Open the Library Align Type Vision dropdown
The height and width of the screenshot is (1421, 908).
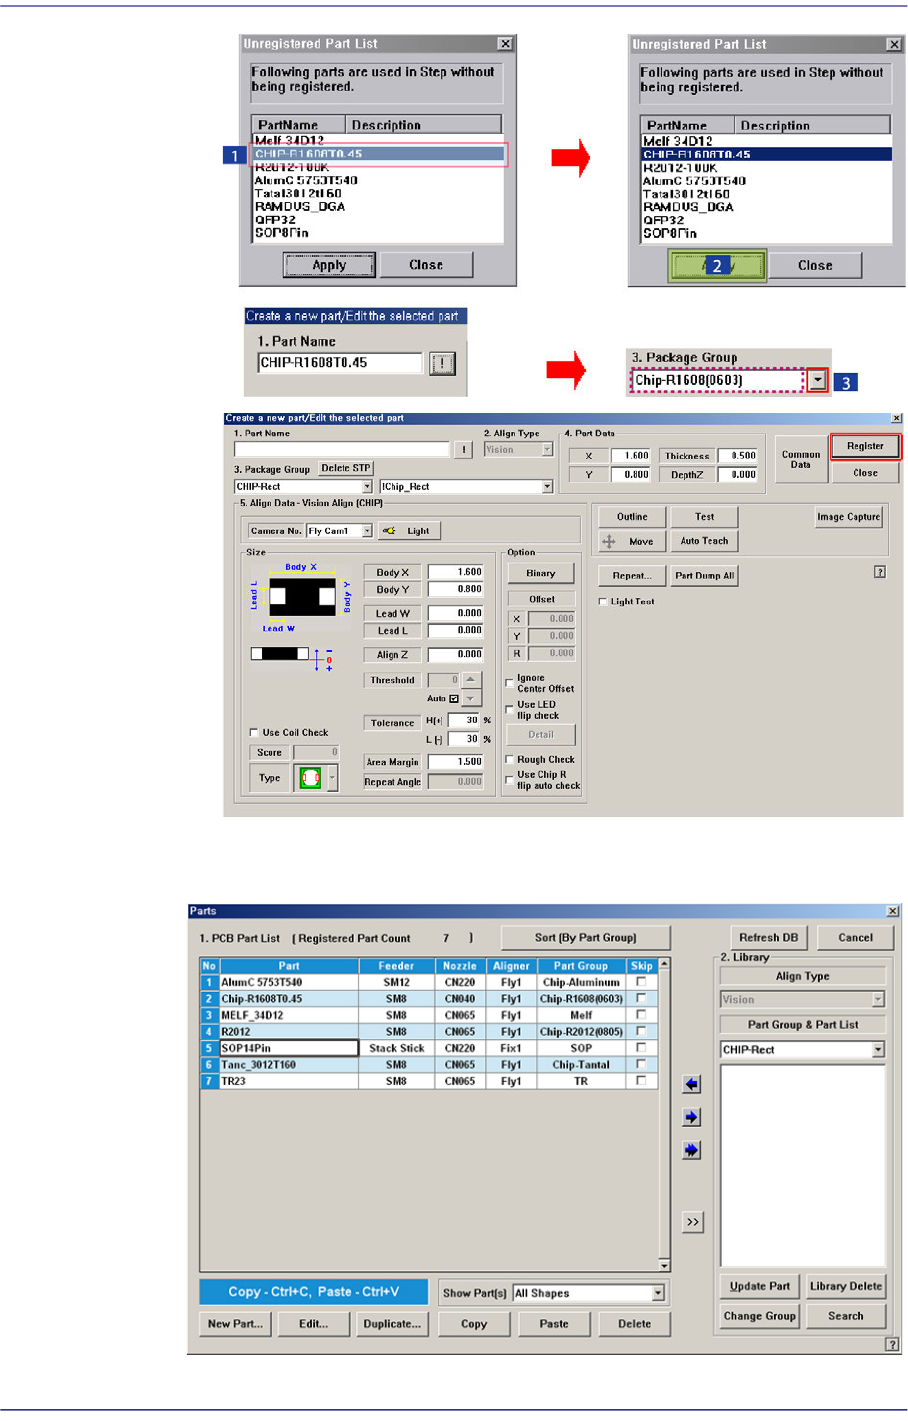878,1000
